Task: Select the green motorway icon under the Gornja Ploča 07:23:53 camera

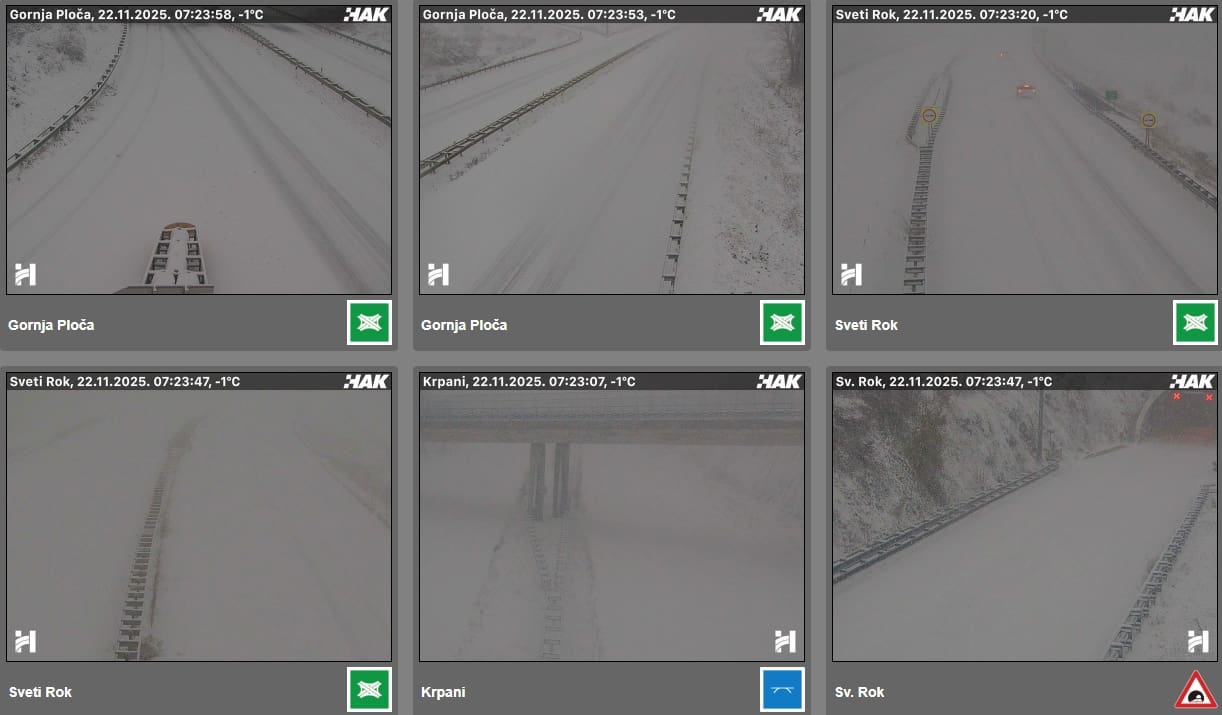Action: [782, 322]
